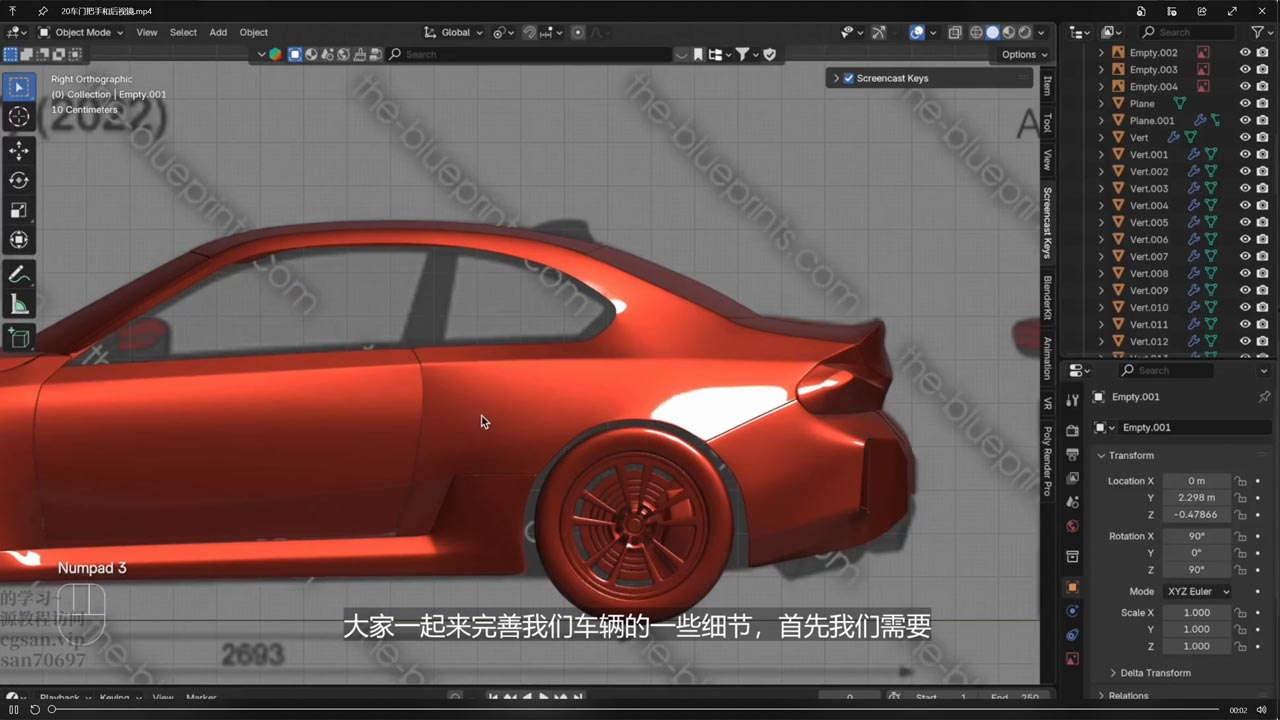The image size is (1280, 720).
Task: Open the Render properties tab icon
Action: (x=1072, y=431)
